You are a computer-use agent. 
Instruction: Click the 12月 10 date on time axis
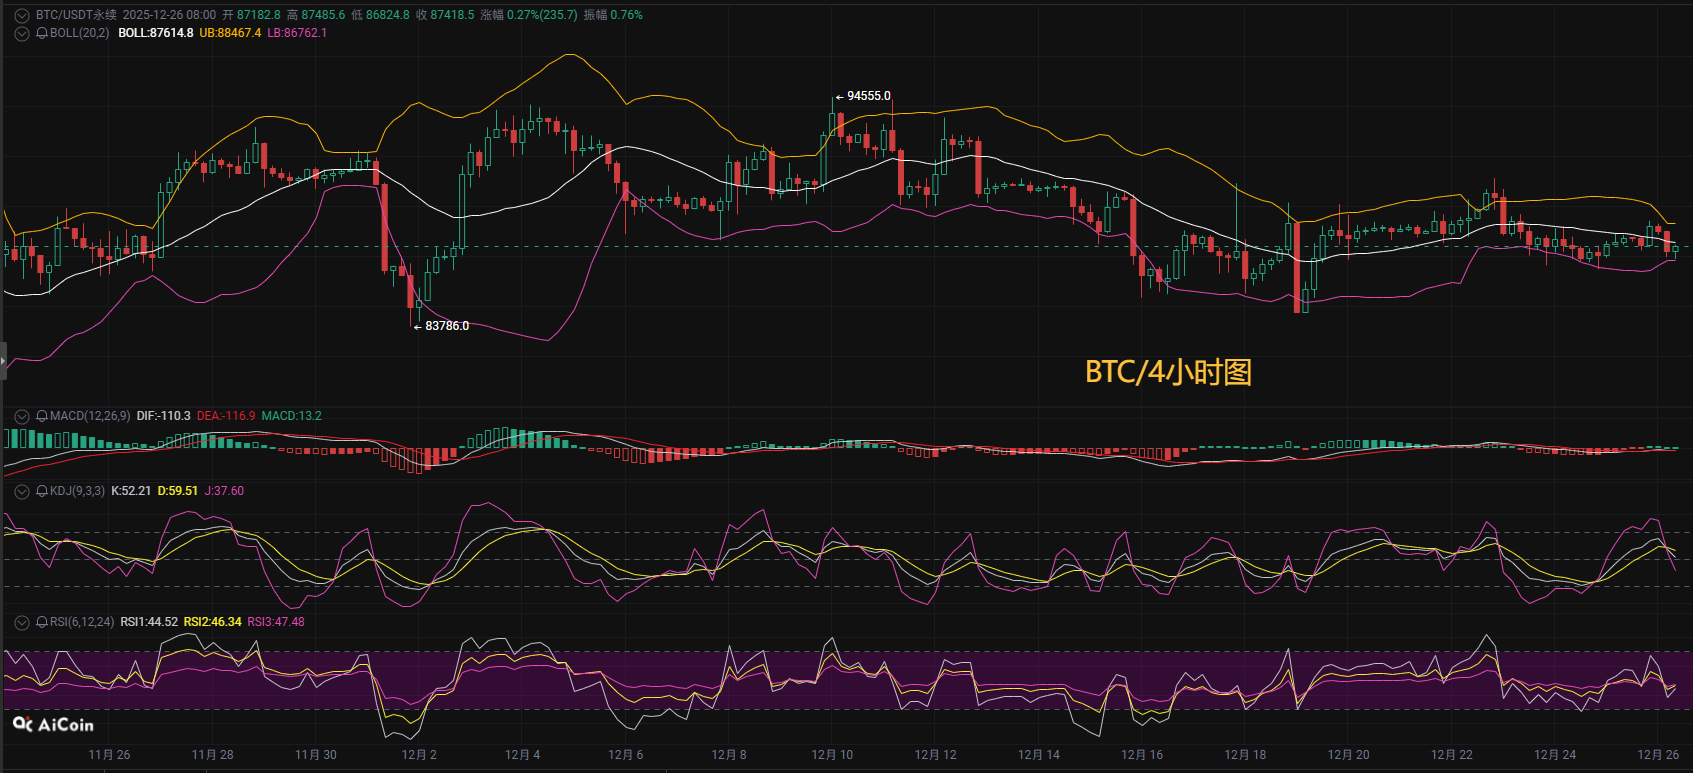[x=832, y=755]
